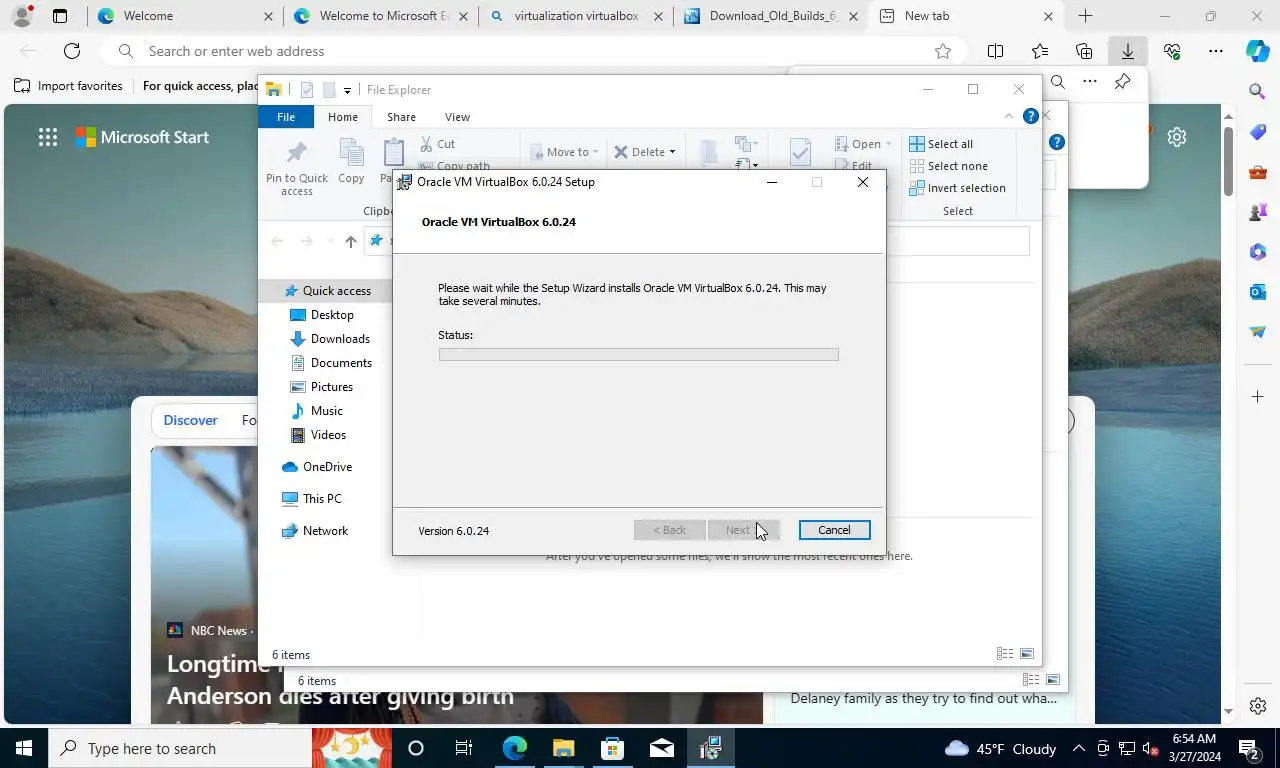Open the Move to dropdown
Screen dimensions: 1280x768
(565, 152)
